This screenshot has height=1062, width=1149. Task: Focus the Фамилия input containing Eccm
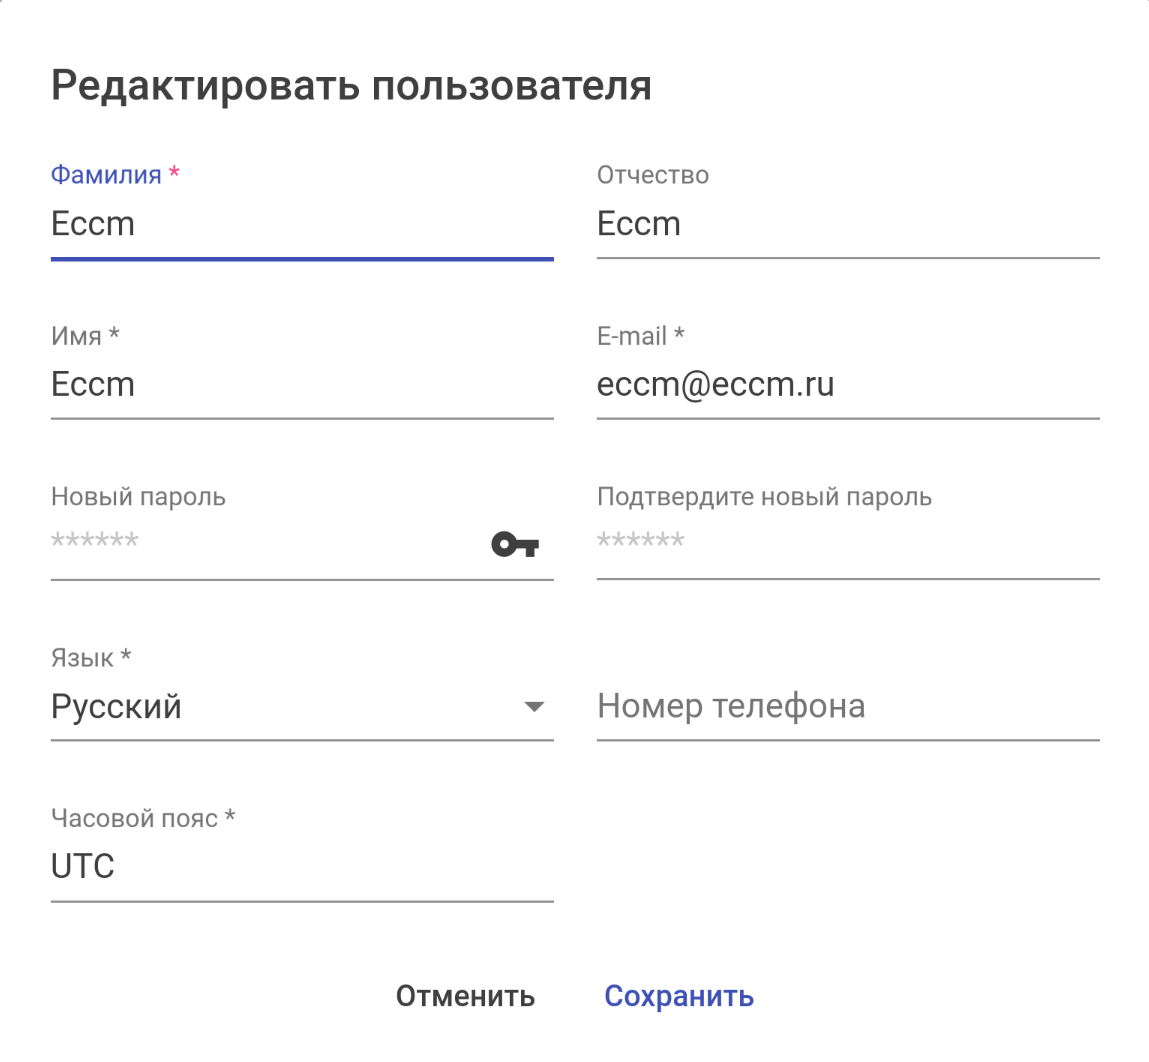point(300,224)
